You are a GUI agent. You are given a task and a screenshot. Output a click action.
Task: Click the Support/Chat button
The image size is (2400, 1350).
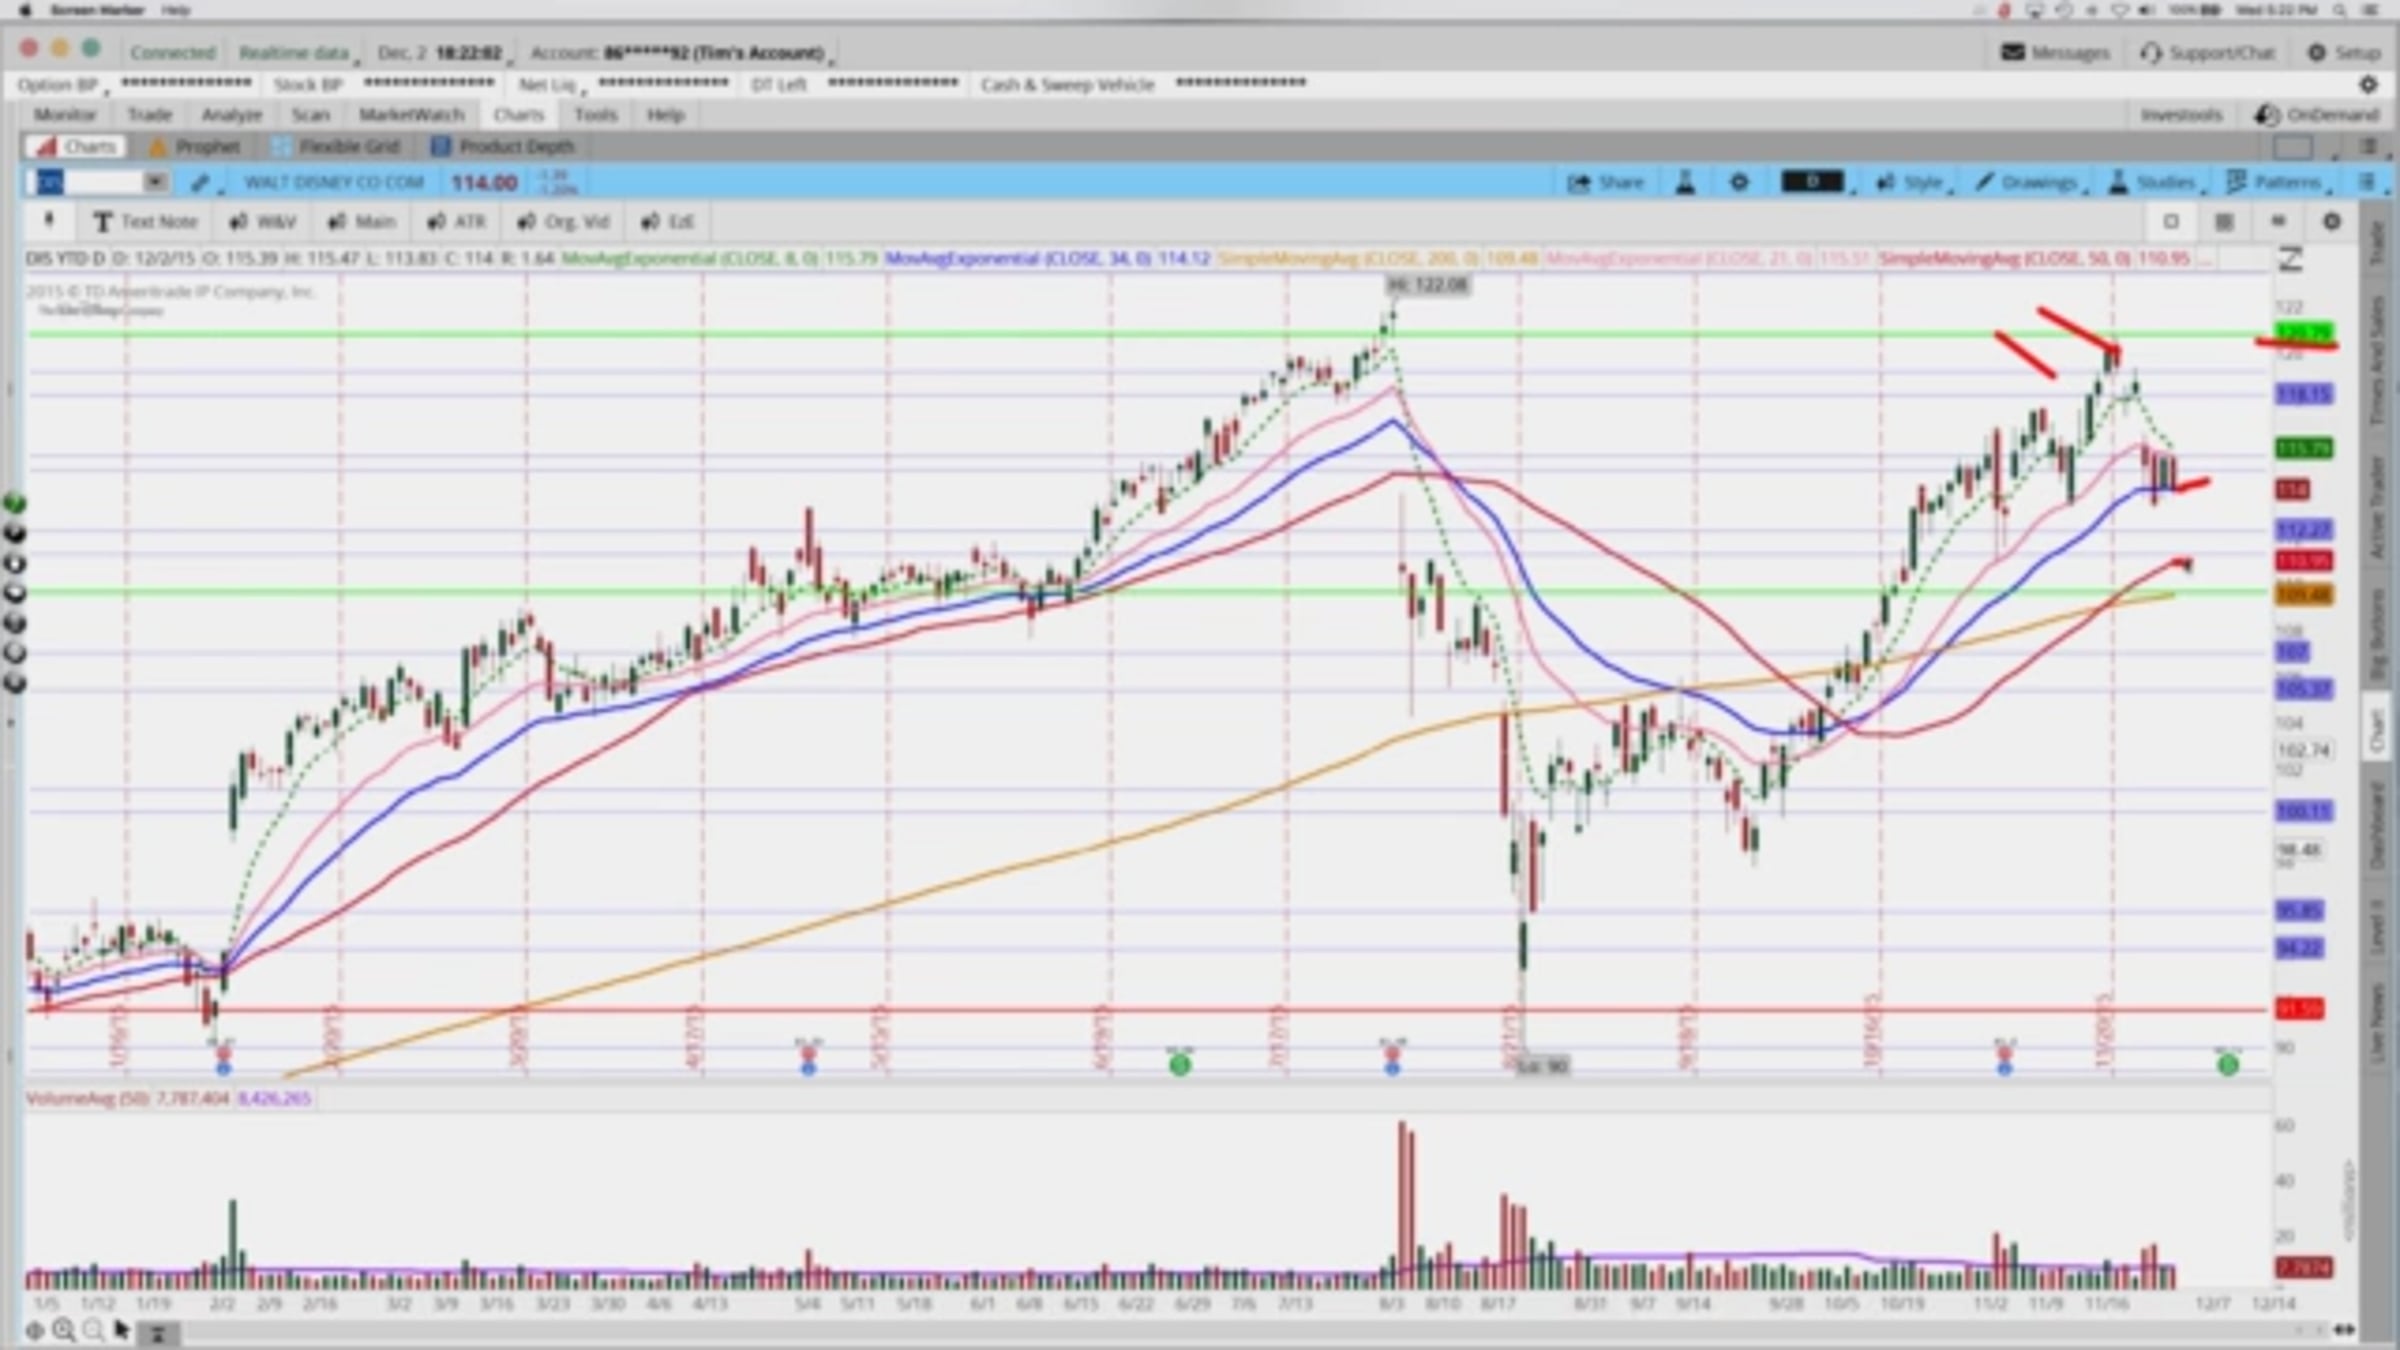2207,53
